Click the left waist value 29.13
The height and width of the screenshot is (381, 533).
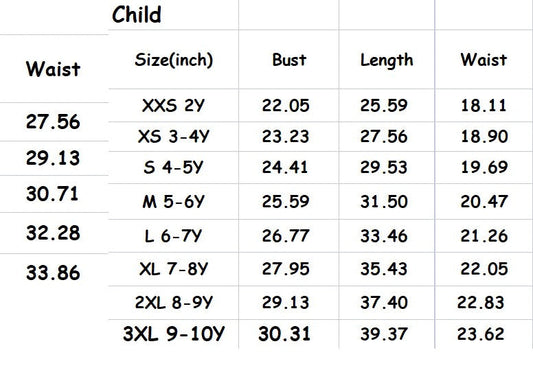53,158
